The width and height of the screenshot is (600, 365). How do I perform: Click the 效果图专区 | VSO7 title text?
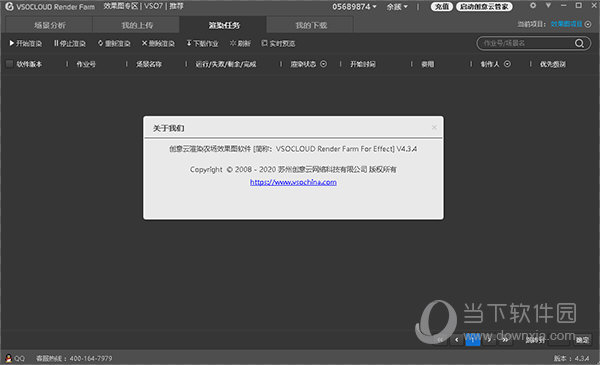pos(133,6)
